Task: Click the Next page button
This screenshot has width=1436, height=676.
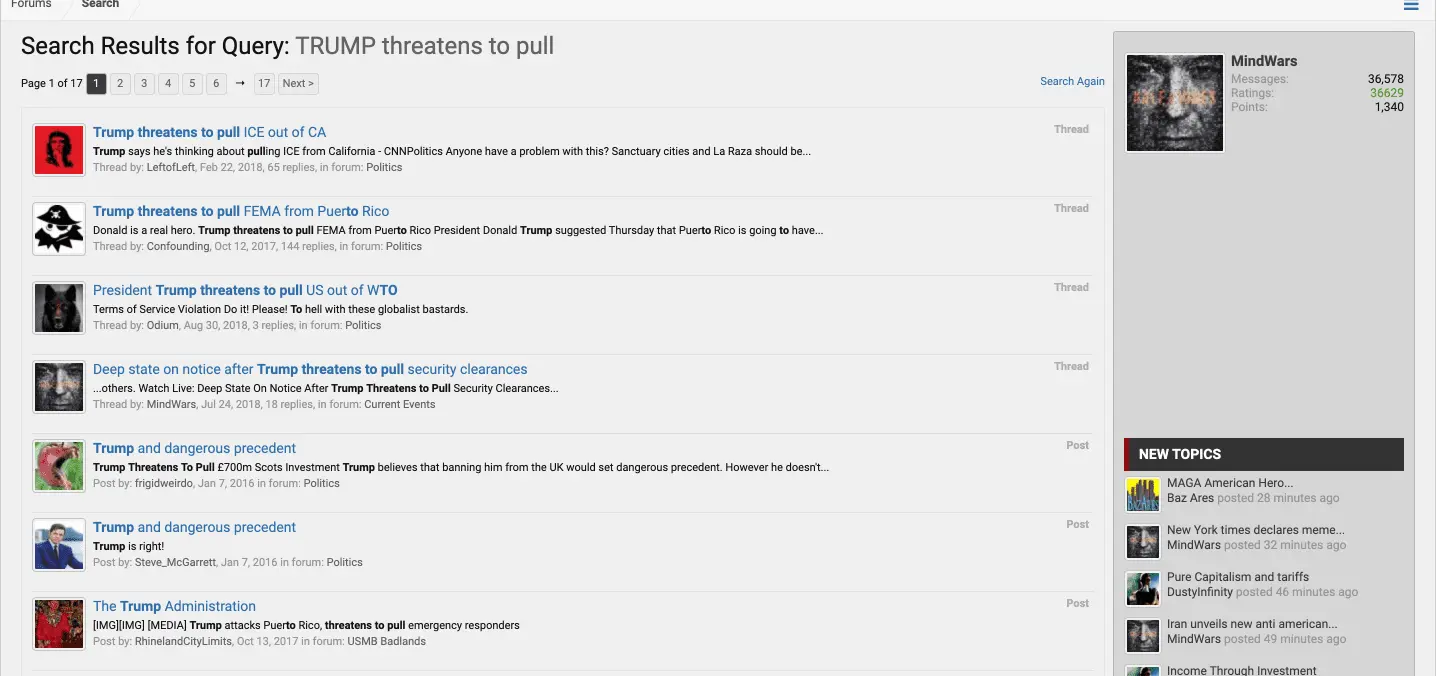Action: point(298,84)
